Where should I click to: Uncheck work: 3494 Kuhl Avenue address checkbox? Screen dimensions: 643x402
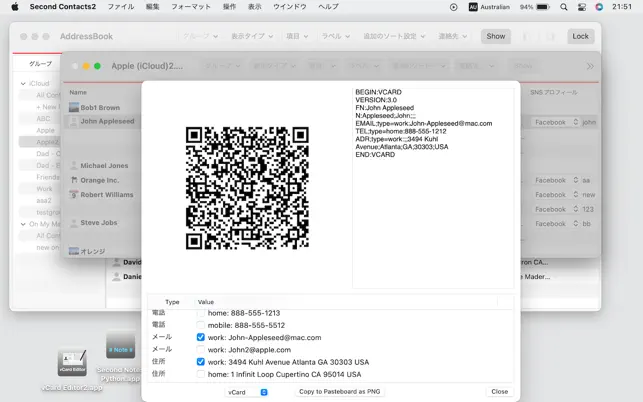(x=201, y=362)
